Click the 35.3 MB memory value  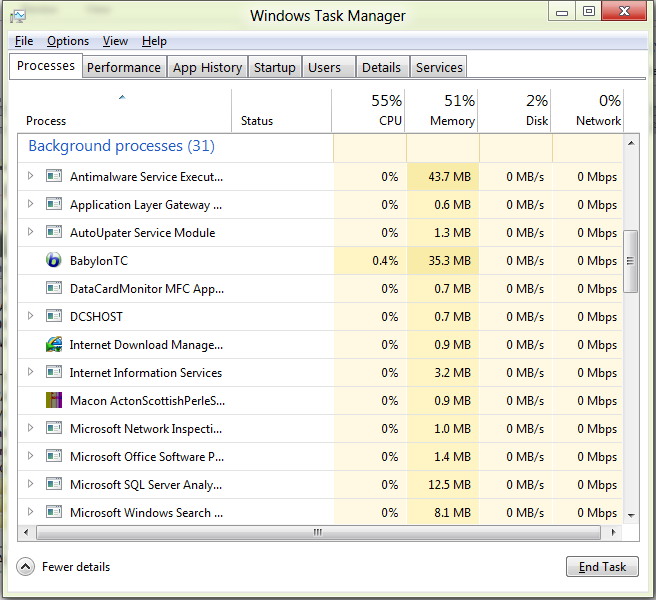coord(449,261)
